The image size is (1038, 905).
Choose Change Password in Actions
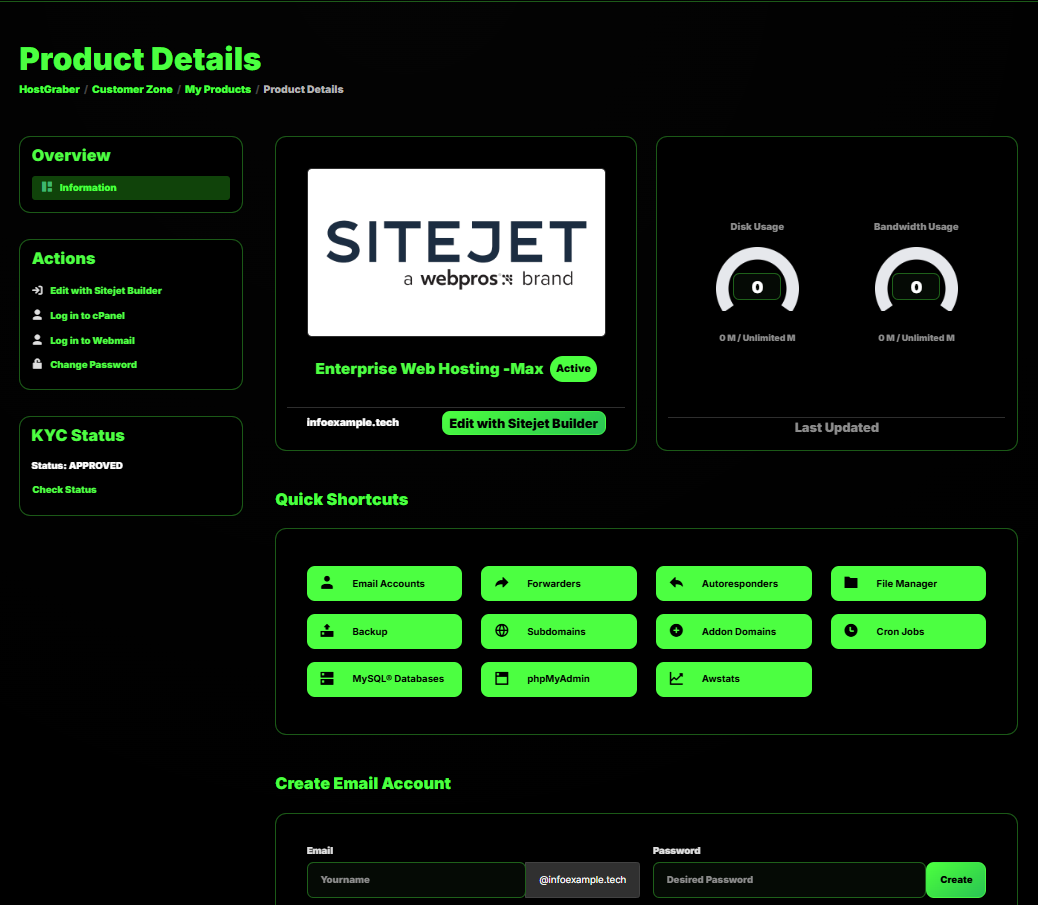tap(93, 365)
